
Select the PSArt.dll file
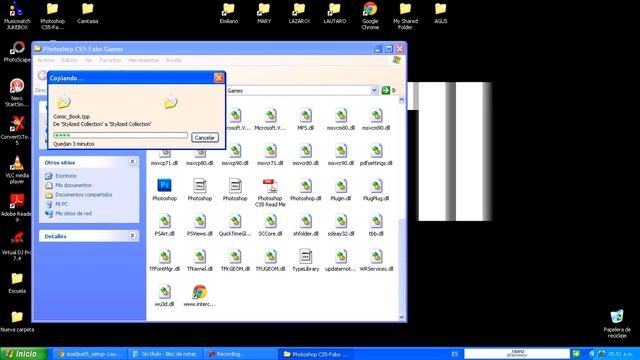click(x=164, y=225)
